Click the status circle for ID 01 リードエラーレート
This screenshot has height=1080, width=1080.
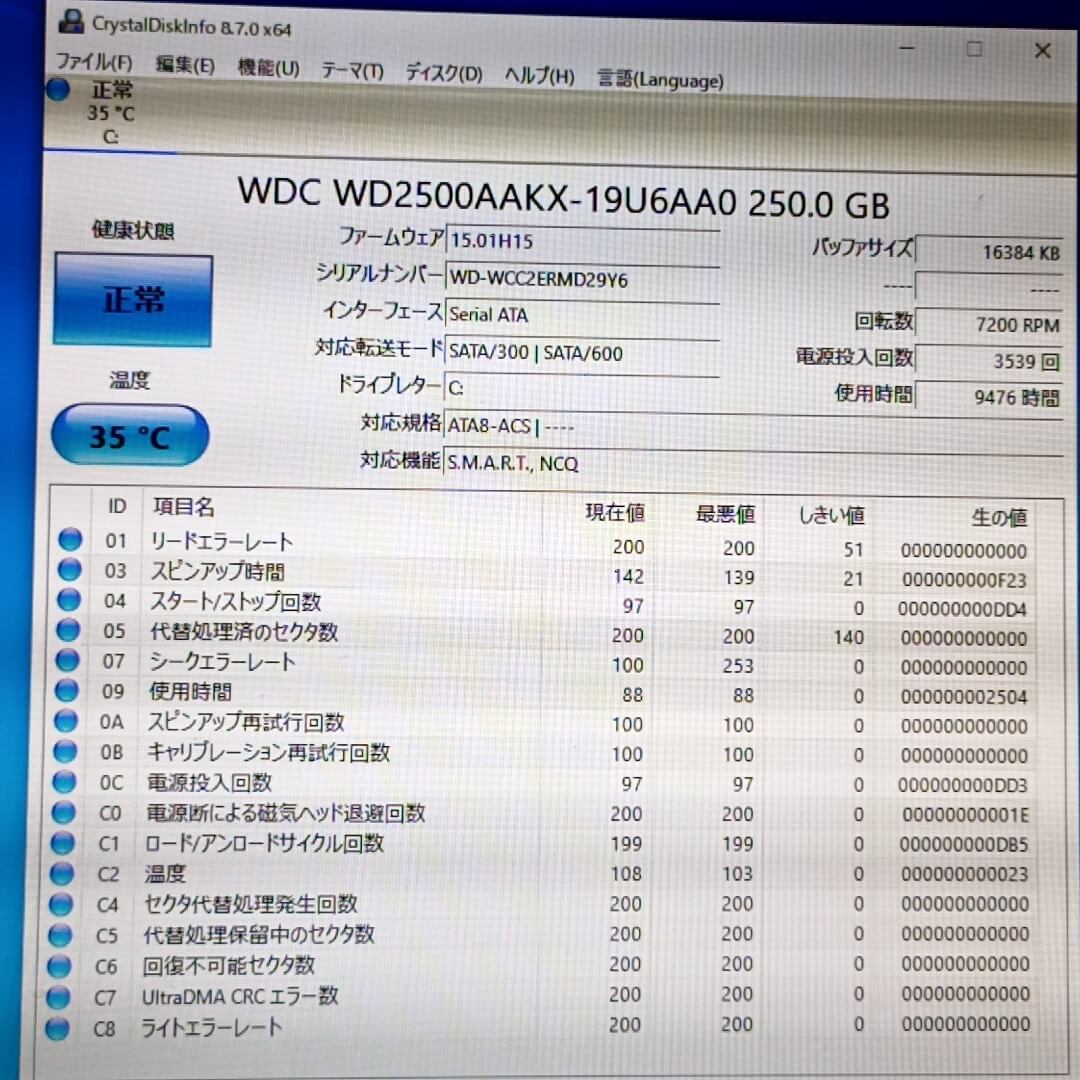pos(70,539)
